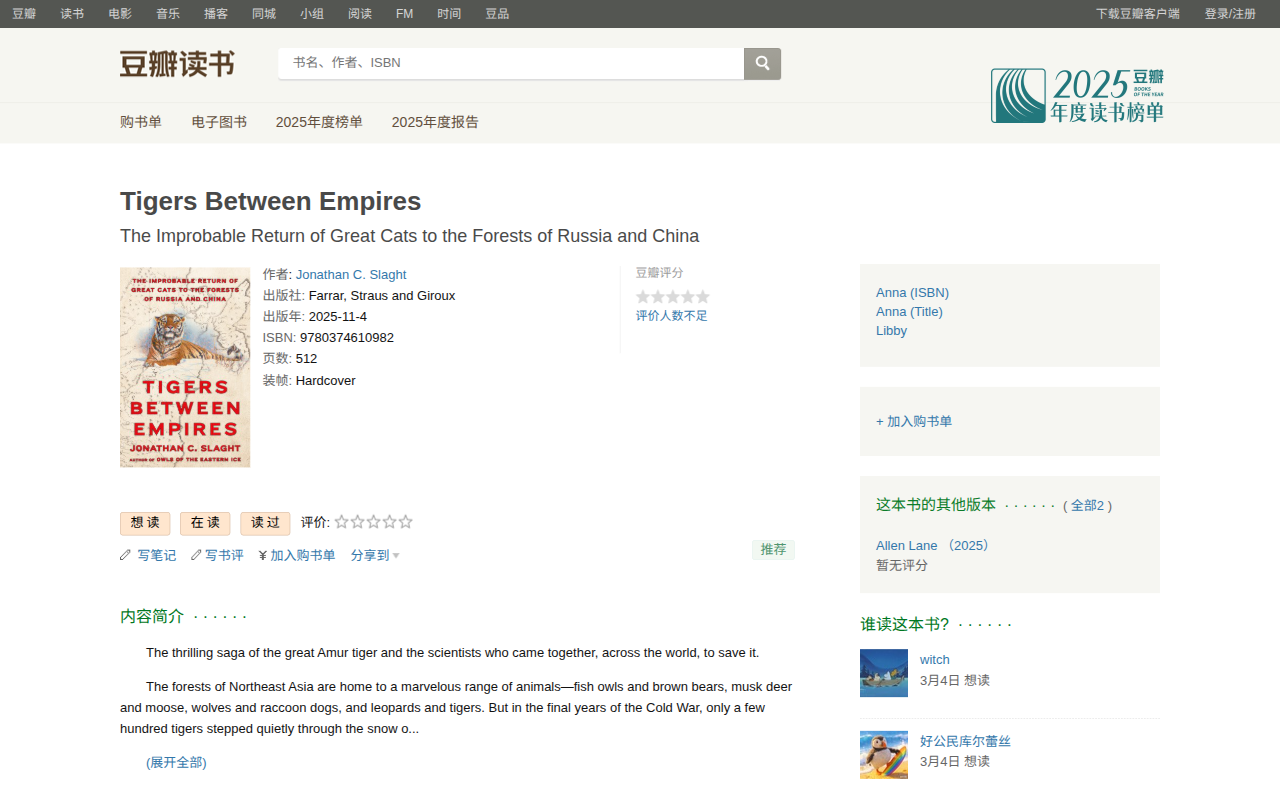Viewport: 1280px width, 800px height.
Task: Click 下载豆瓣客户端 link
Action: click(x=1138, y=14)
